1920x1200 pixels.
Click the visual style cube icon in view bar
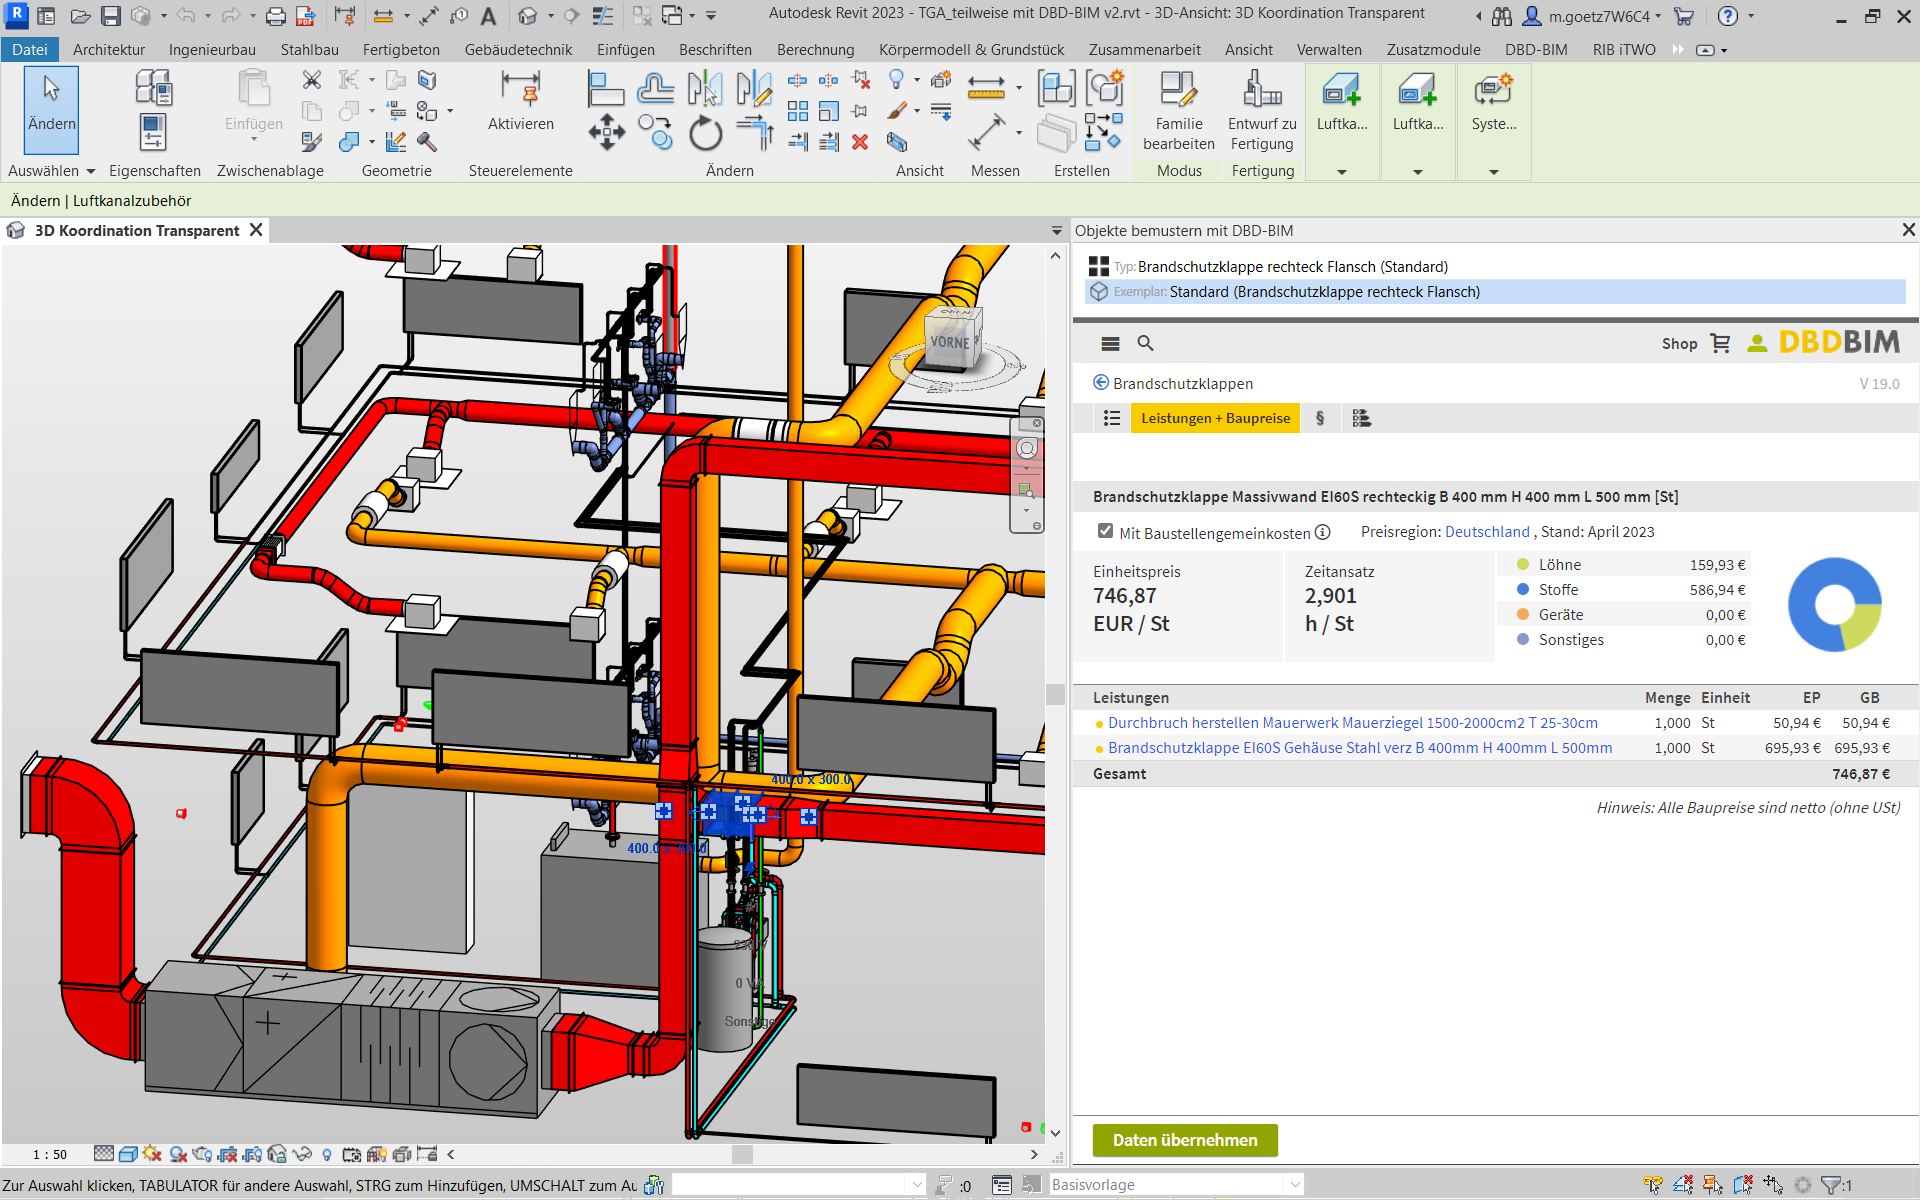point(128,1154)
